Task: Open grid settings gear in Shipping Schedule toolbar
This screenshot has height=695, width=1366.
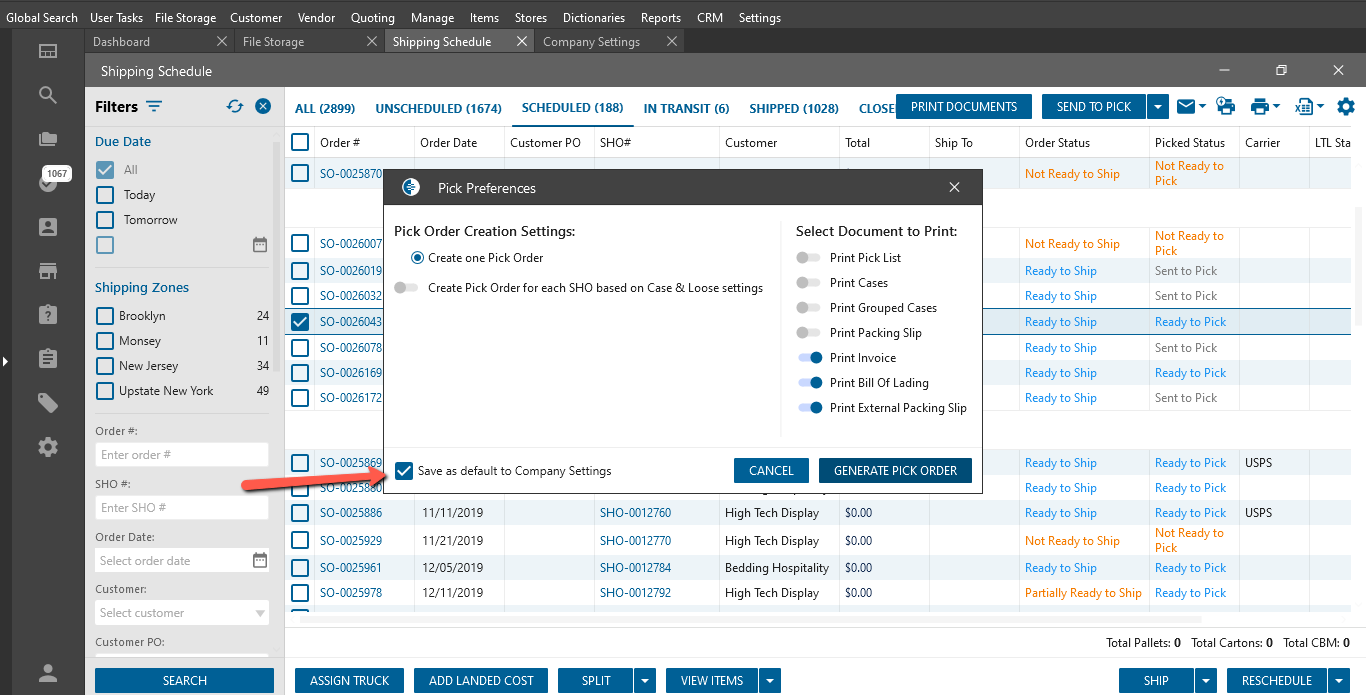Action: (1346, 107)
